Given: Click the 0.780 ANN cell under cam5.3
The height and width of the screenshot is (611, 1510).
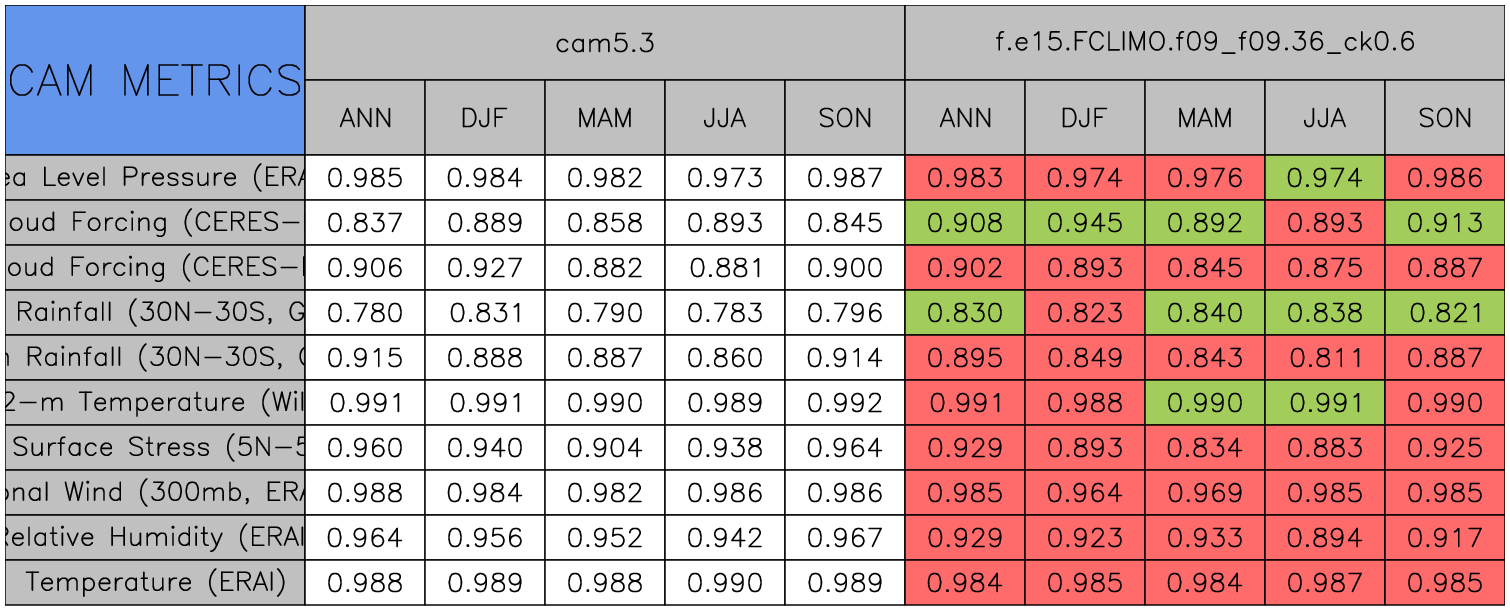Looking at the screenshot, I should pos(365,313).
